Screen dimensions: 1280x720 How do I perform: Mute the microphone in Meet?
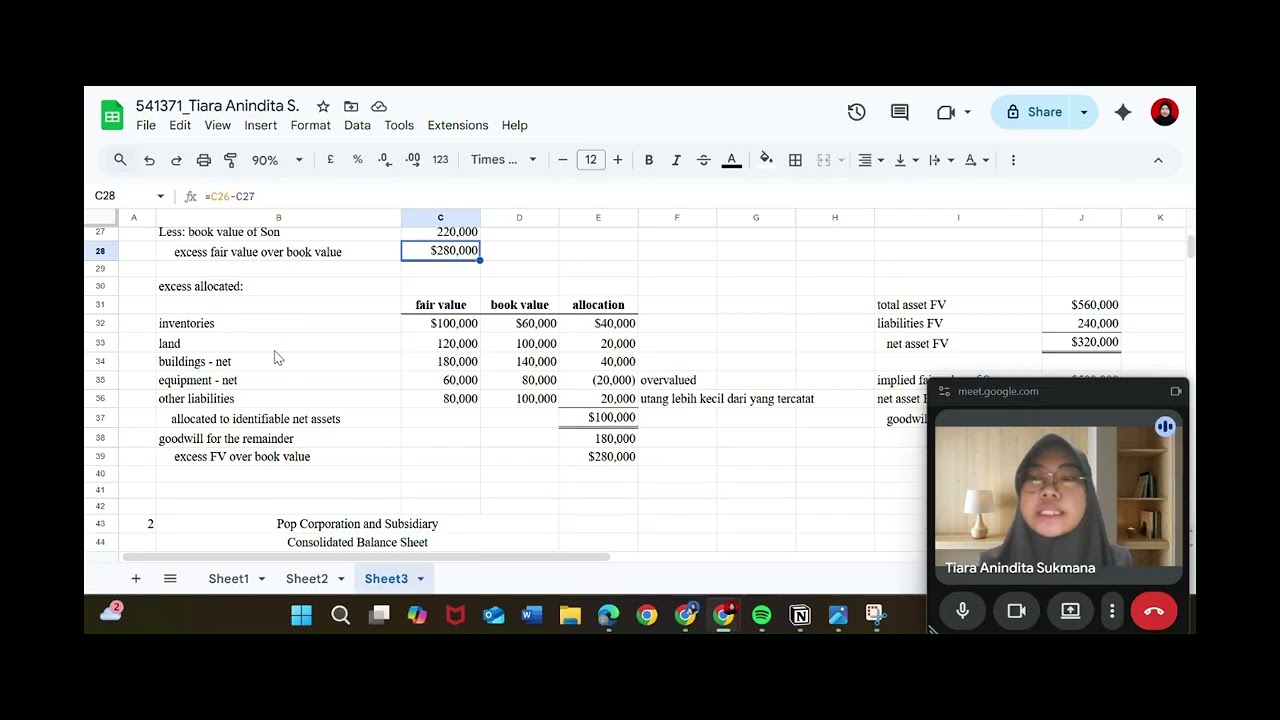963,611
